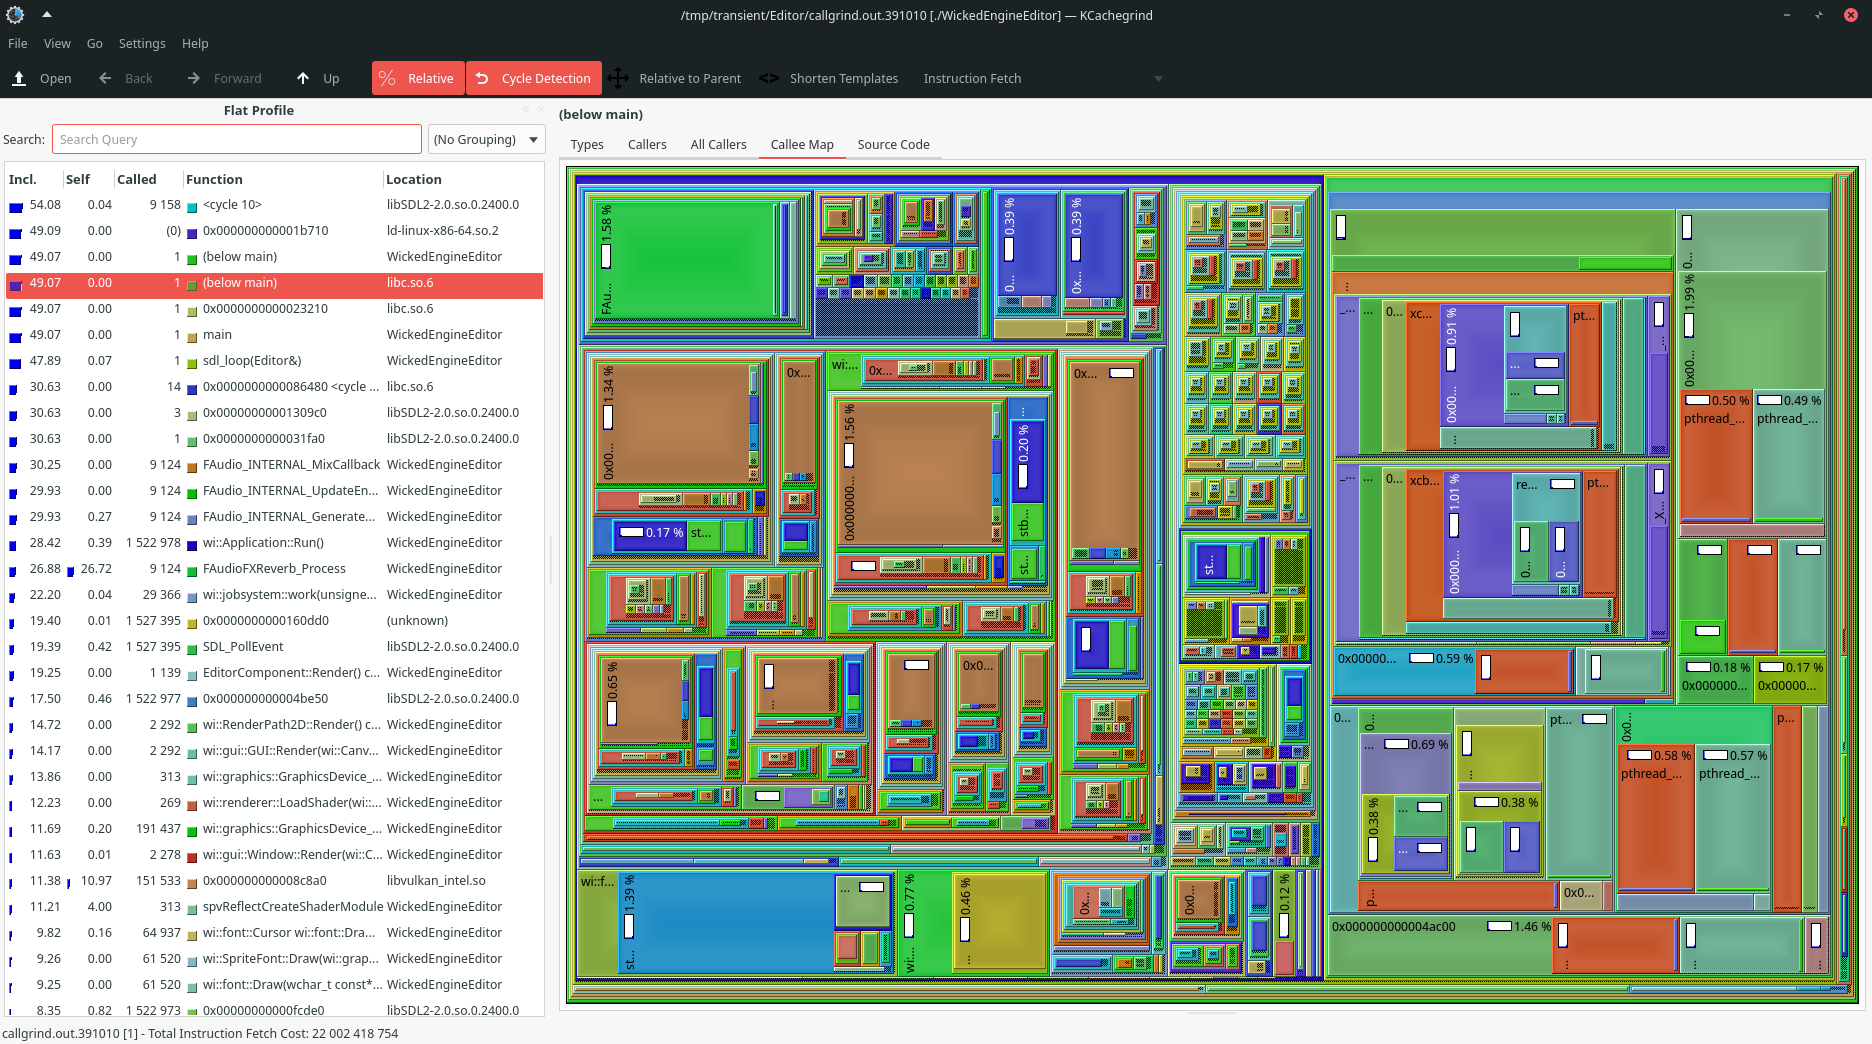Open a new trace file with the Open icon
Screen dimensions: 1872x1044
coord(19,78)
